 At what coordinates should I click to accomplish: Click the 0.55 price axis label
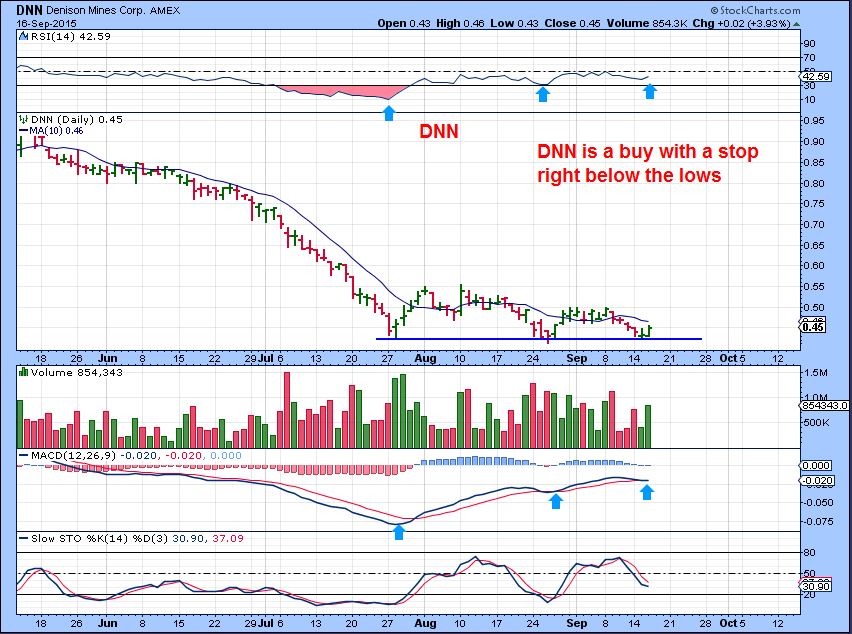[x=814, y=286]
